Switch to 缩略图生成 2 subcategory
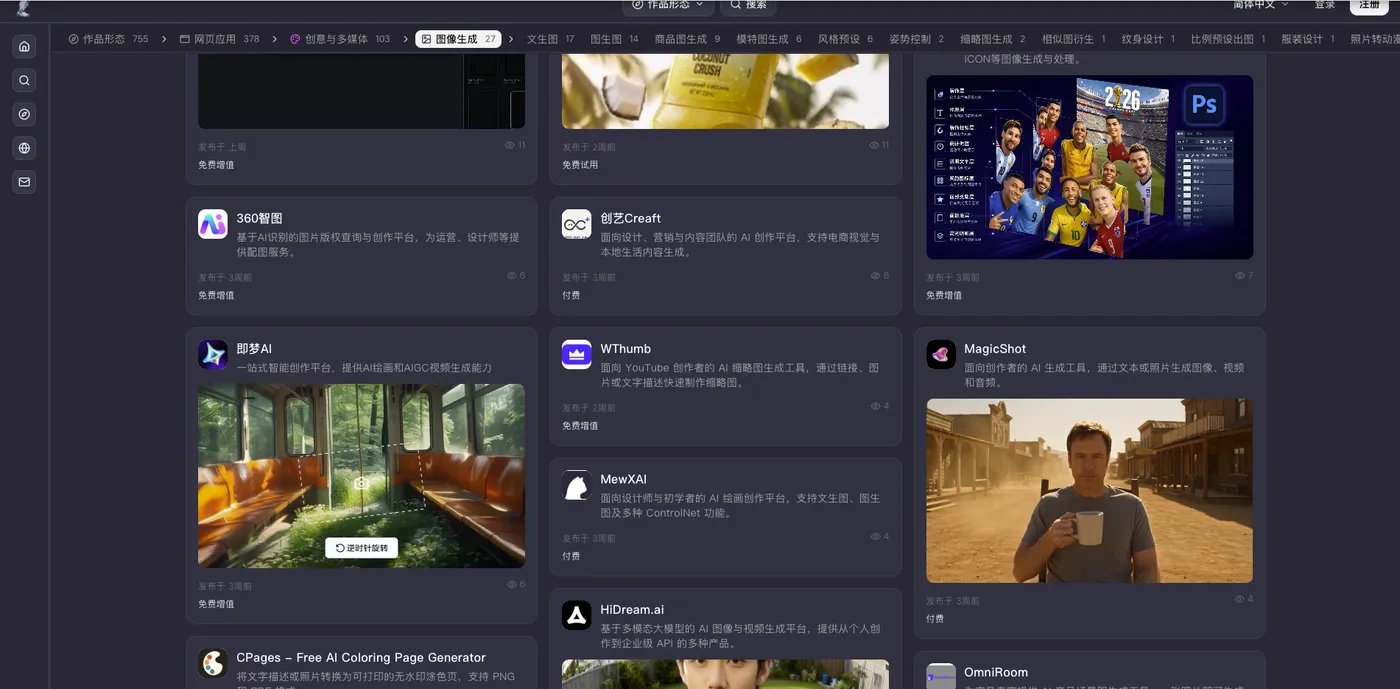 point(993,39)
